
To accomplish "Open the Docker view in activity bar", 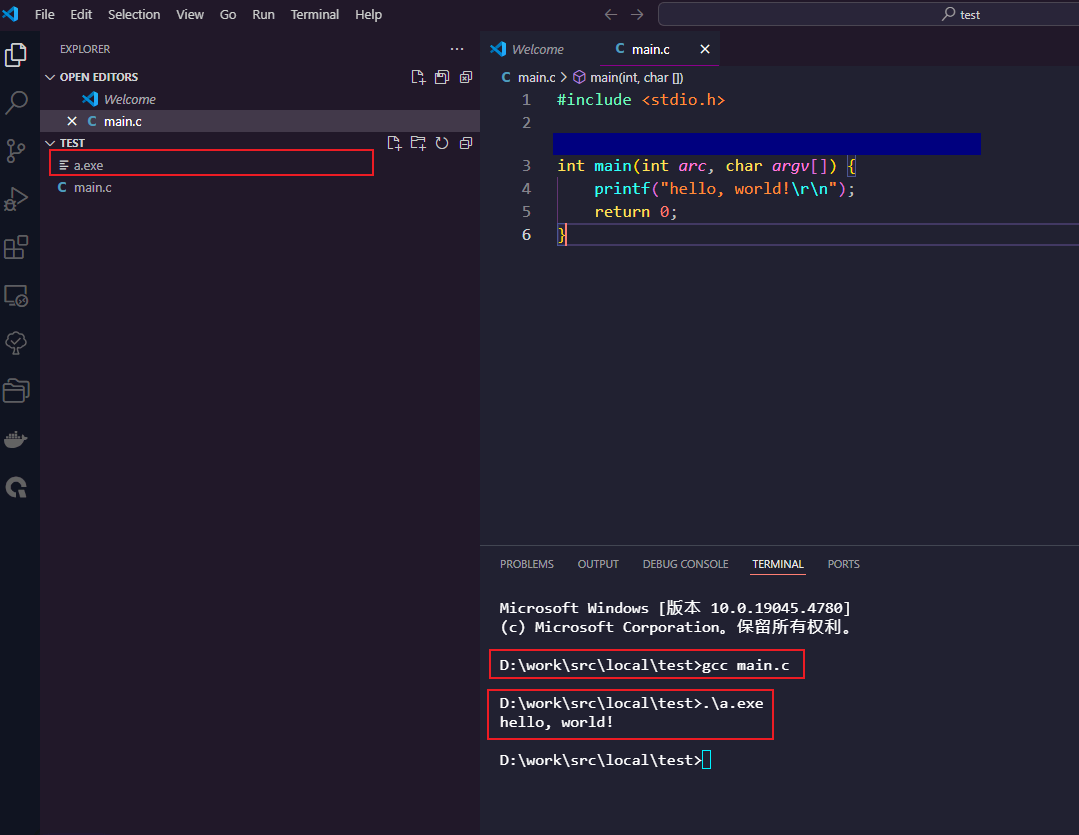I will pyautogui.click(x=16, y=439).
